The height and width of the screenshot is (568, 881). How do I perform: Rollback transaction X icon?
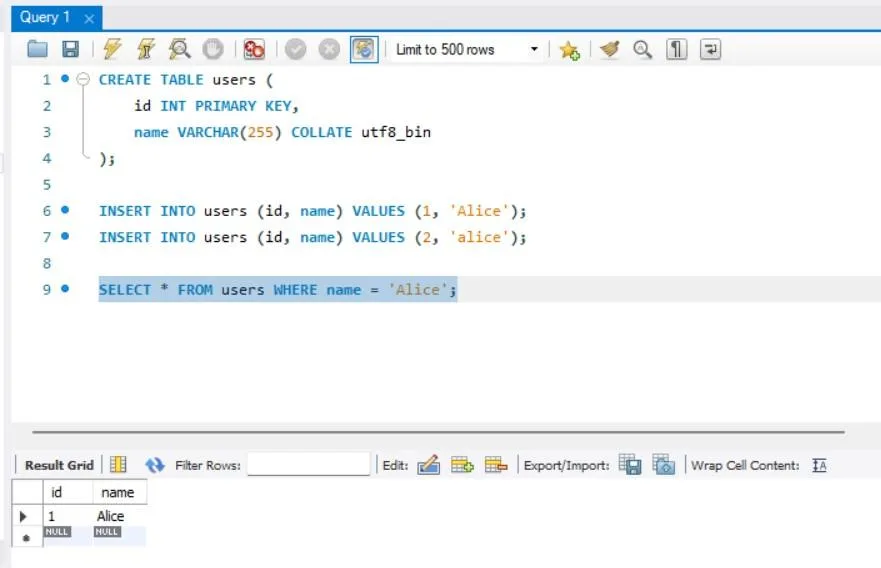pyautogui.click(x=329, y=49)
